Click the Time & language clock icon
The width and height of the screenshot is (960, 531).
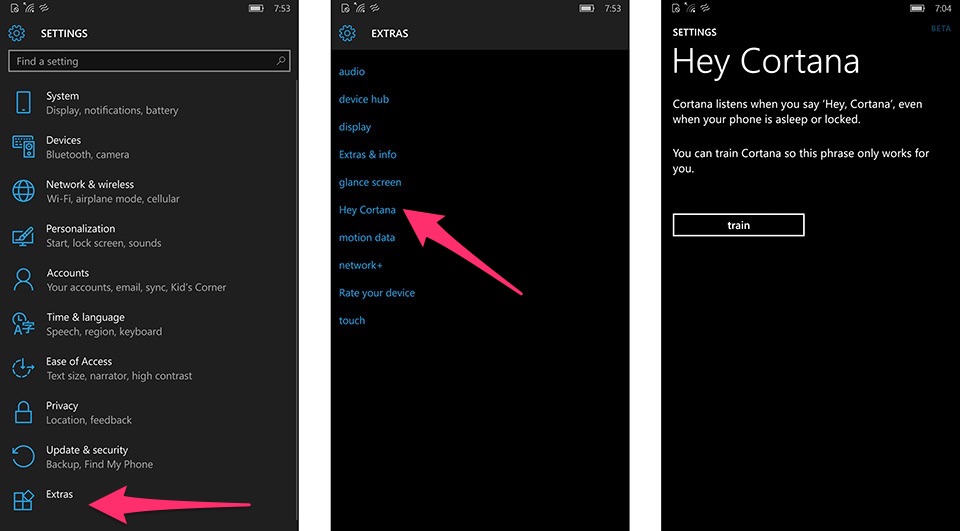(23, 324)
